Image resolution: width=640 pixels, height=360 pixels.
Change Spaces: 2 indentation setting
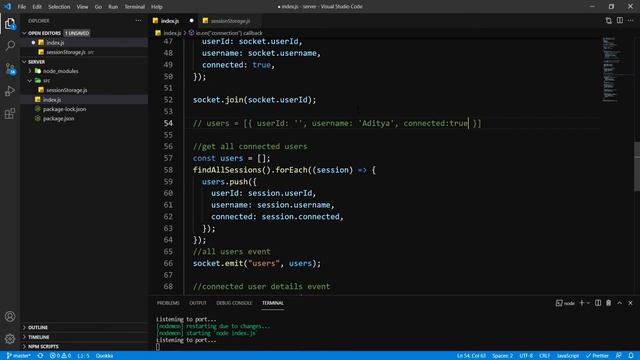502,356
